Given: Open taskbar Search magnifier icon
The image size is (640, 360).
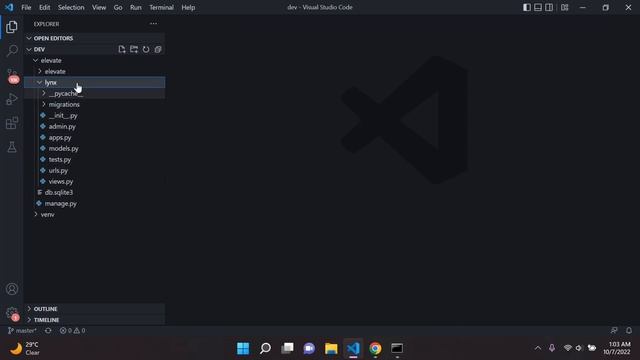Looking at the screenshot, I should tap(265, 348).
